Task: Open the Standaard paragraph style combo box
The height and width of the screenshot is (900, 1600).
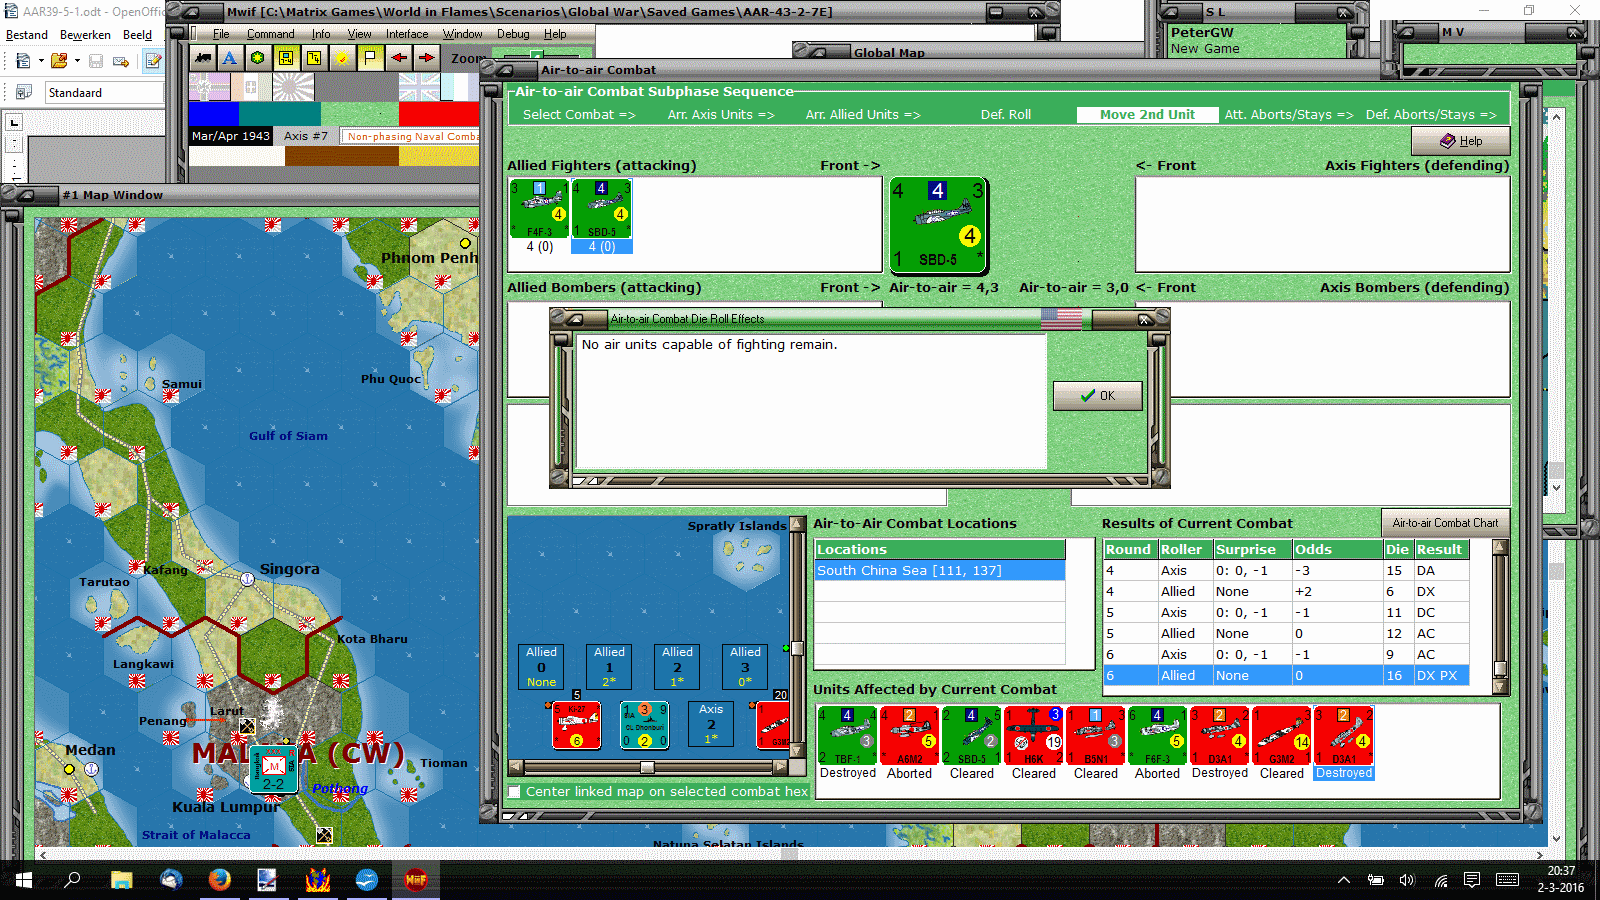Action: click(x=104, y=93)
